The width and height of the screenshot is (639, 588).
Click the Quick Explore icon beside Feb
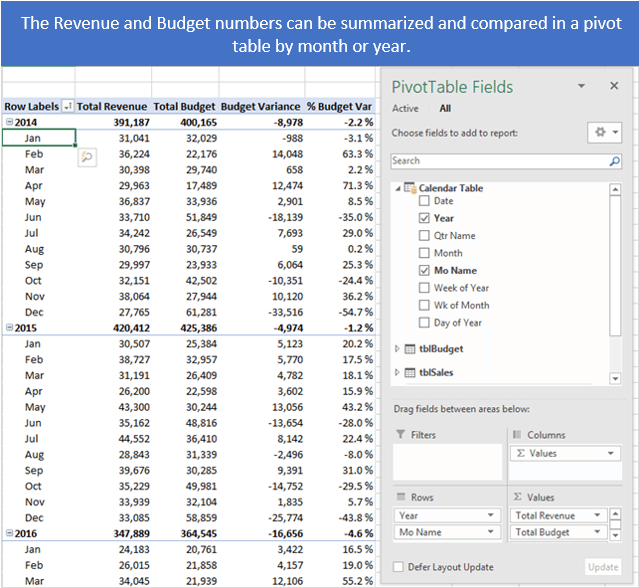85,155
